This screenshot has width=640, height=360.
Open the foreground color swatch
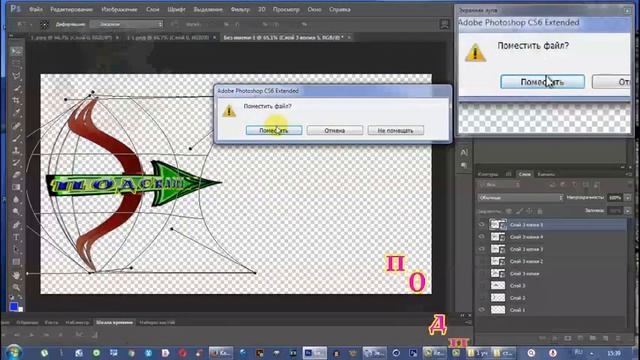click(13, 306)
